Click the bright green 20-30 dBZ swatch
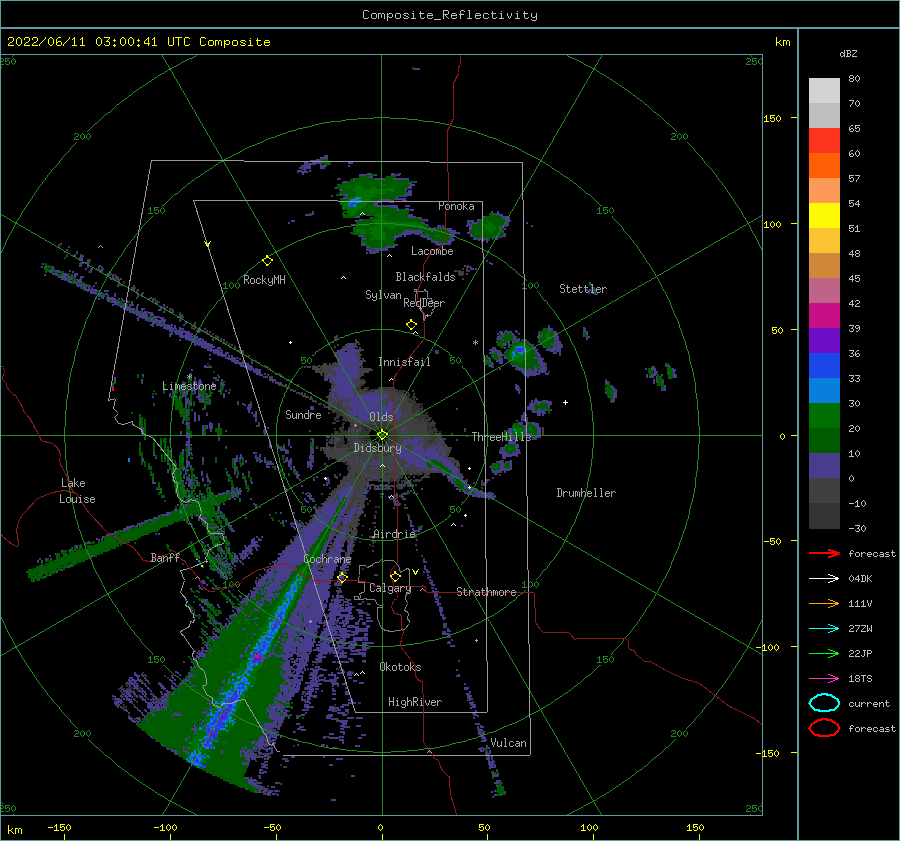Viewport: 900px width, 841px height. (x=824, y=416)
